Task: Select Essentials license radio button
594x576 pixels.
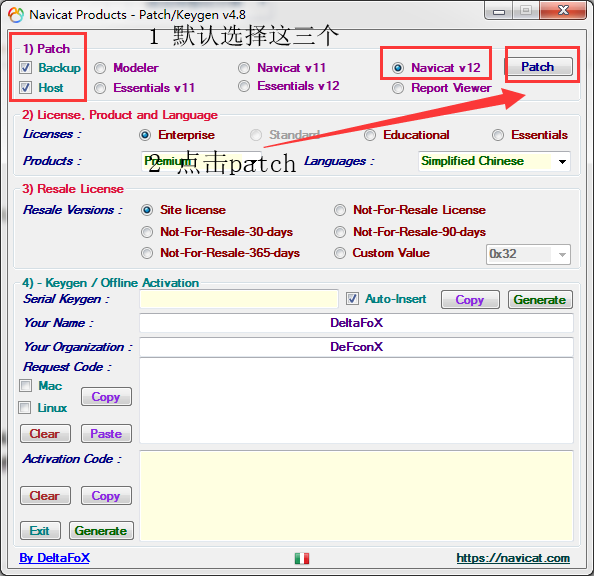Action: [498, 135]
